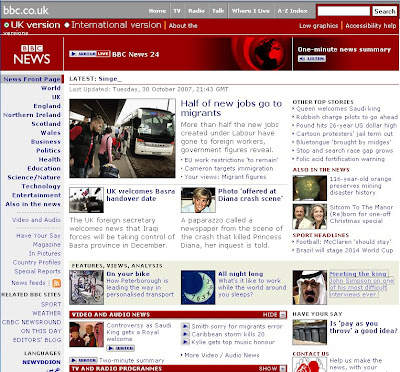The width and height of the screenshot is (400, 372).
Task: Open 'Controversy as Saudi King gets a Royal welcome'
Action: coord(139,332)
